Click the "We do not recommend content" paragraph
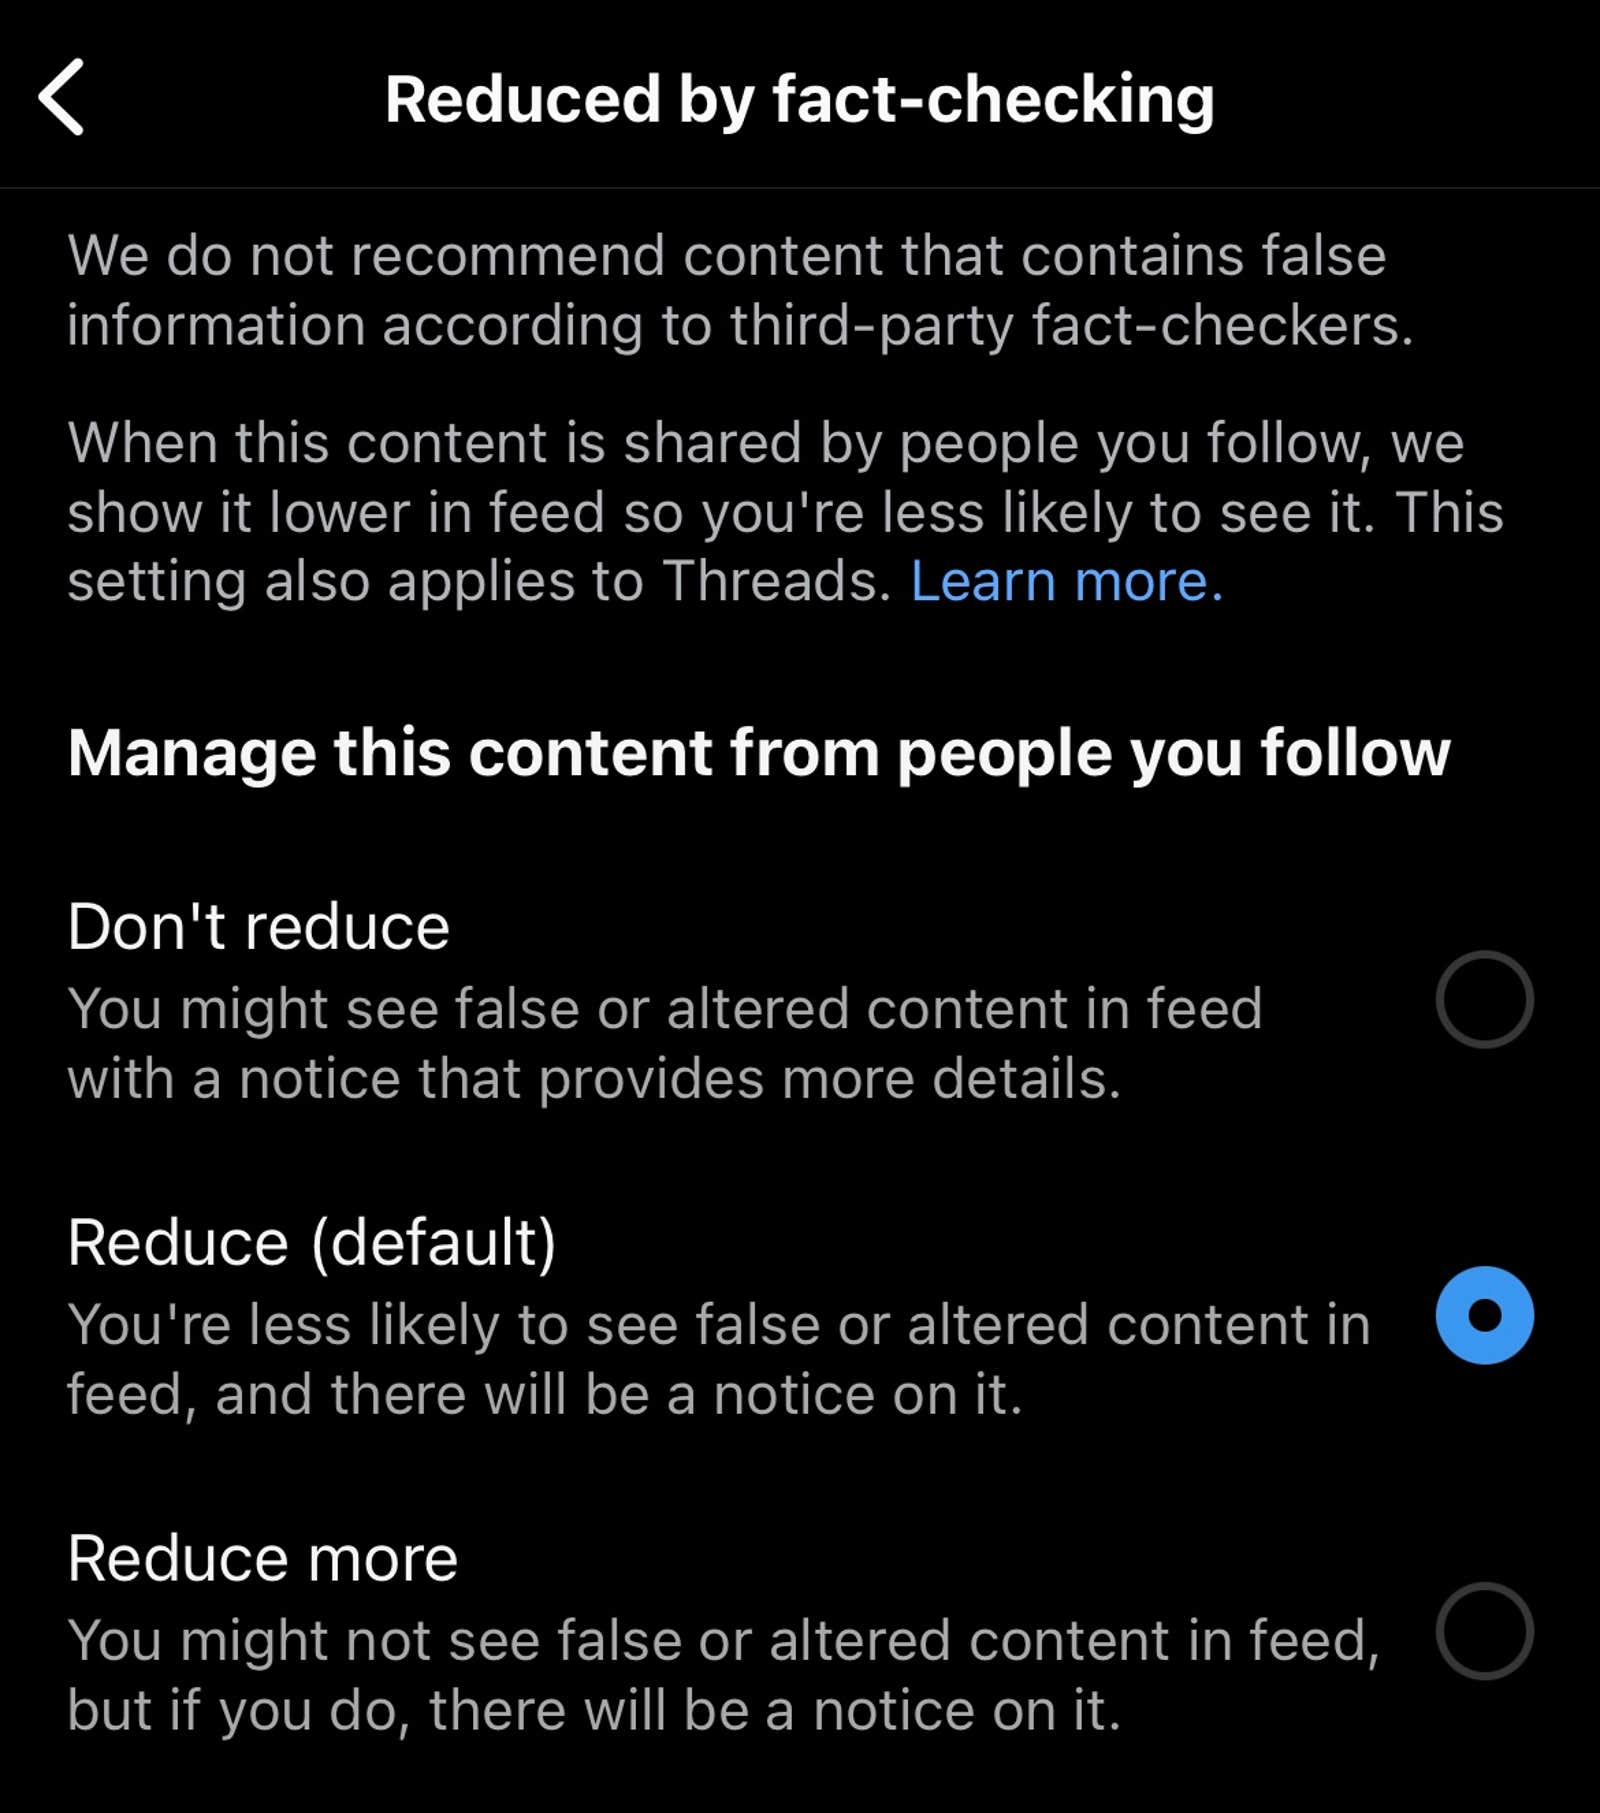1600x1813 pixels. pos(741,290)
